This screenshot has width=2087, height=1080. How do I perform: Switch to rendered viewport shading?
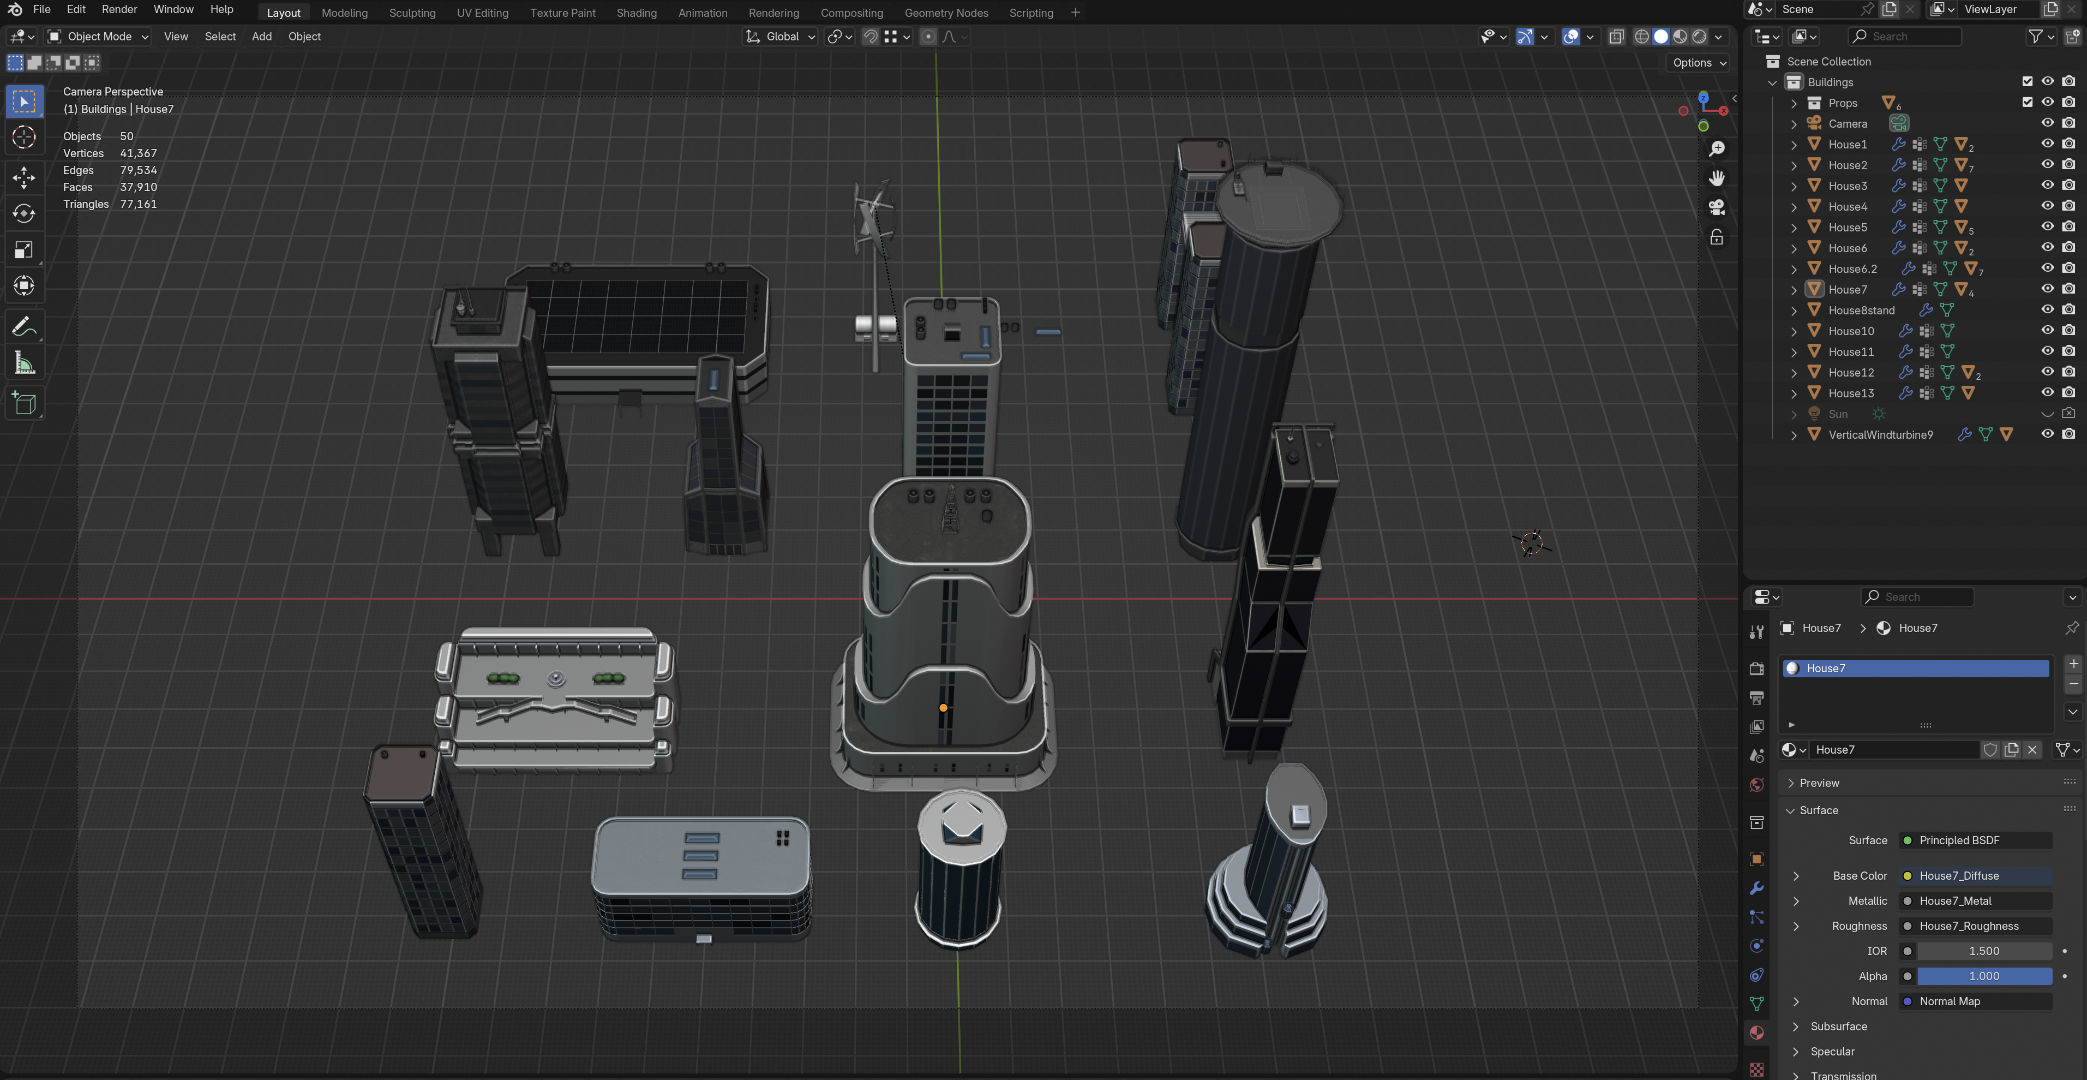[x=1699, y=37]
